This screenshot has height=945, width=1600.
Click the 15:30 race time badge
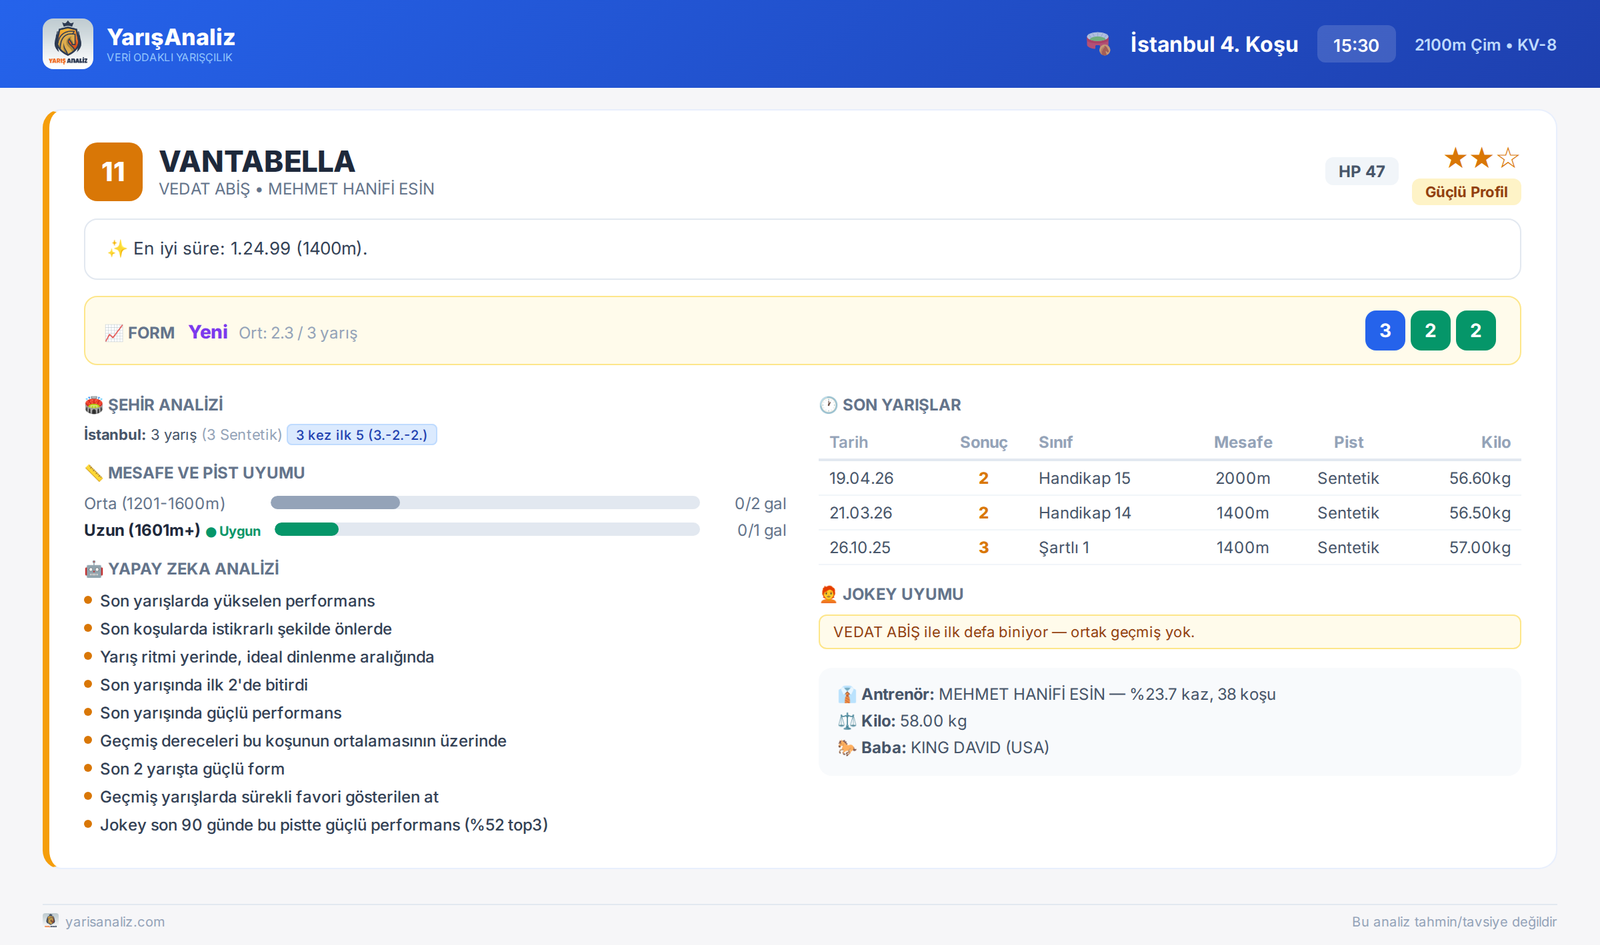click(1356, 45)
